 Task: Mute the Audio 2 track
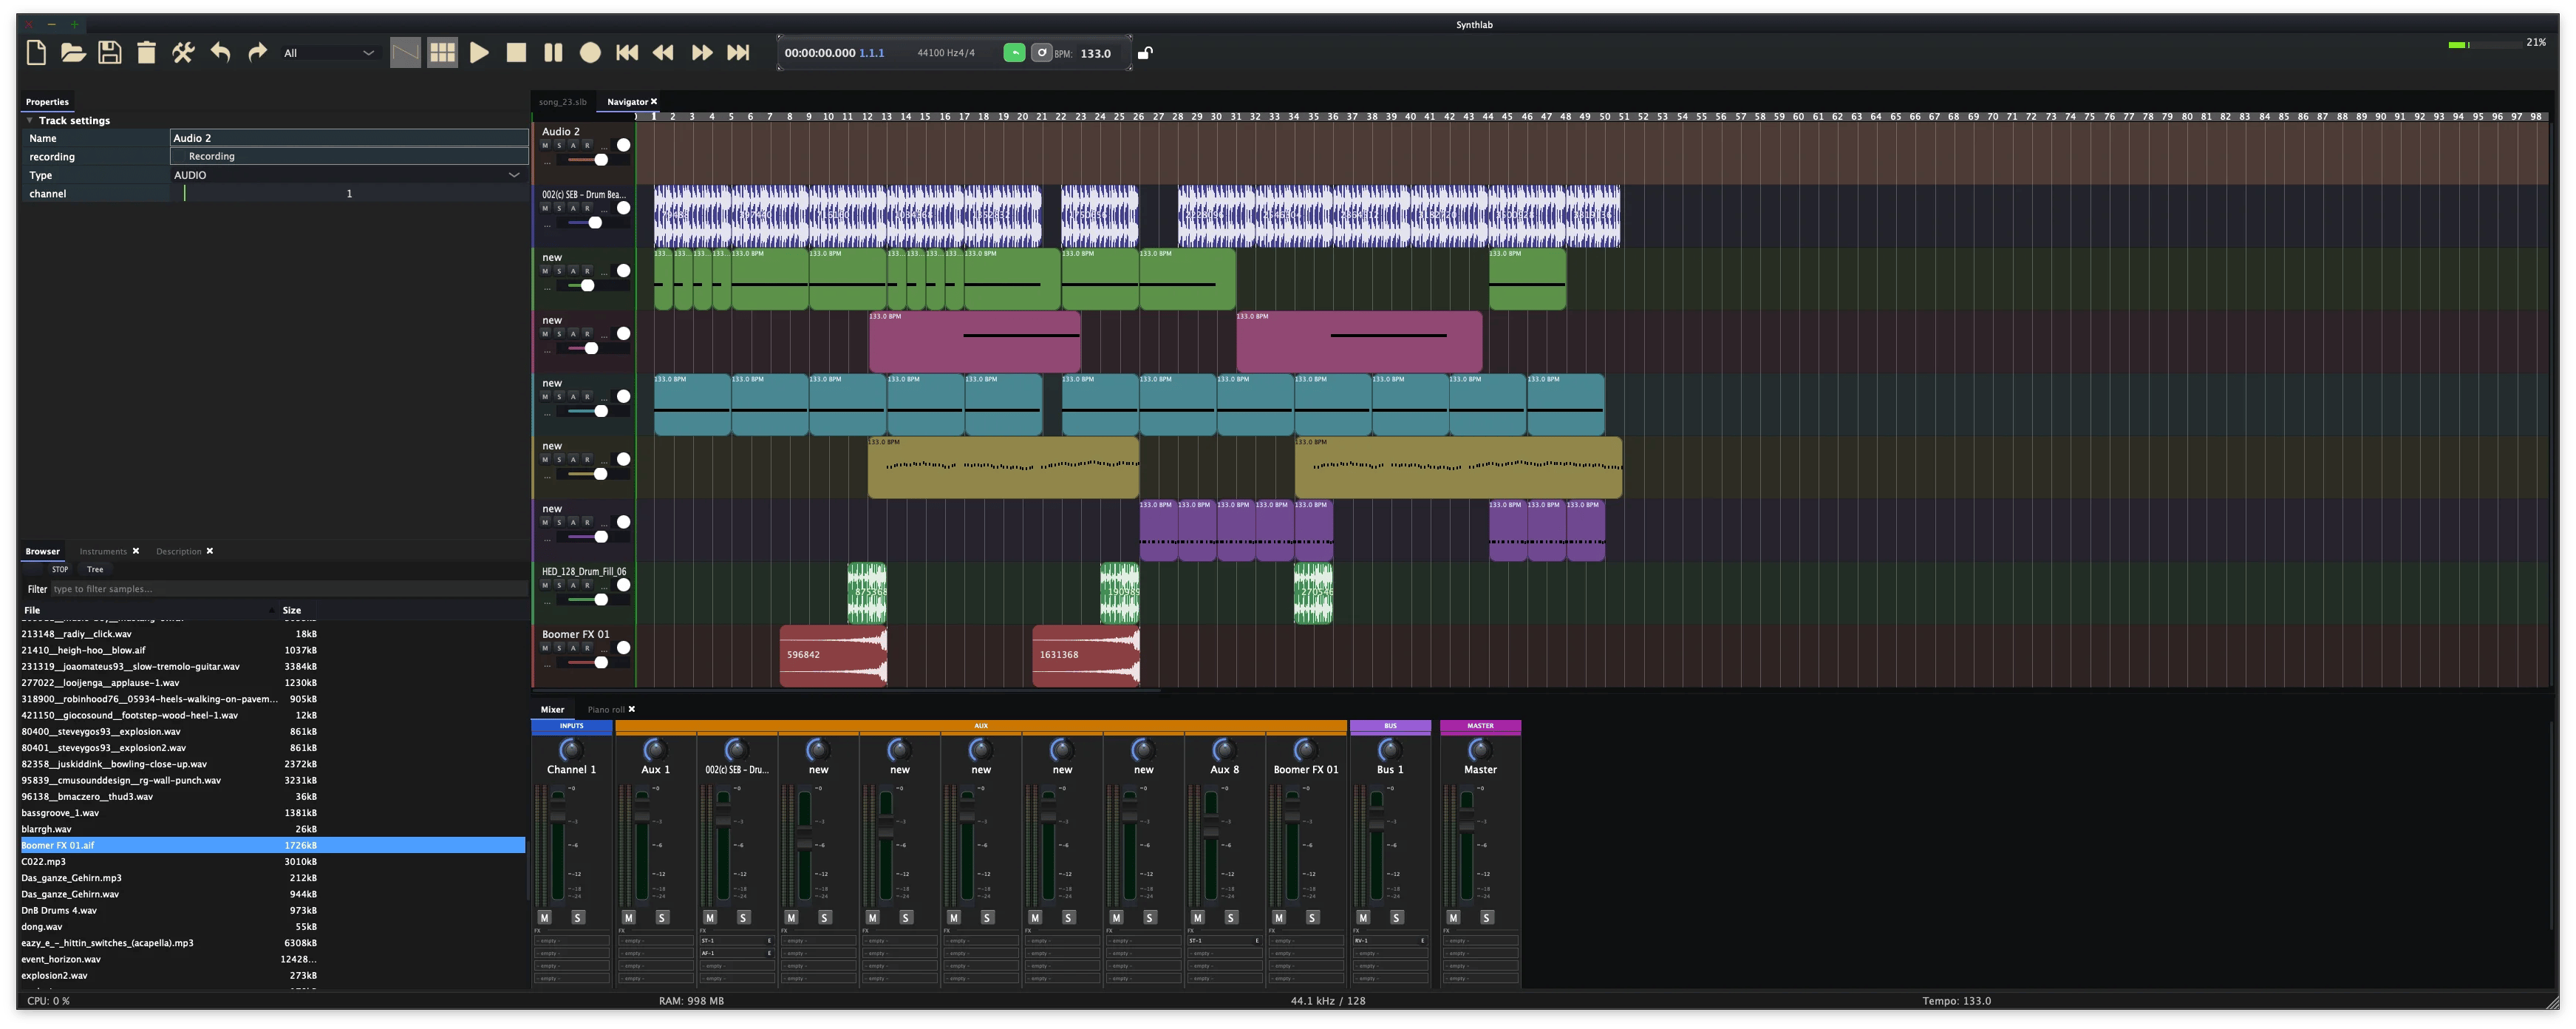[545, 146]
